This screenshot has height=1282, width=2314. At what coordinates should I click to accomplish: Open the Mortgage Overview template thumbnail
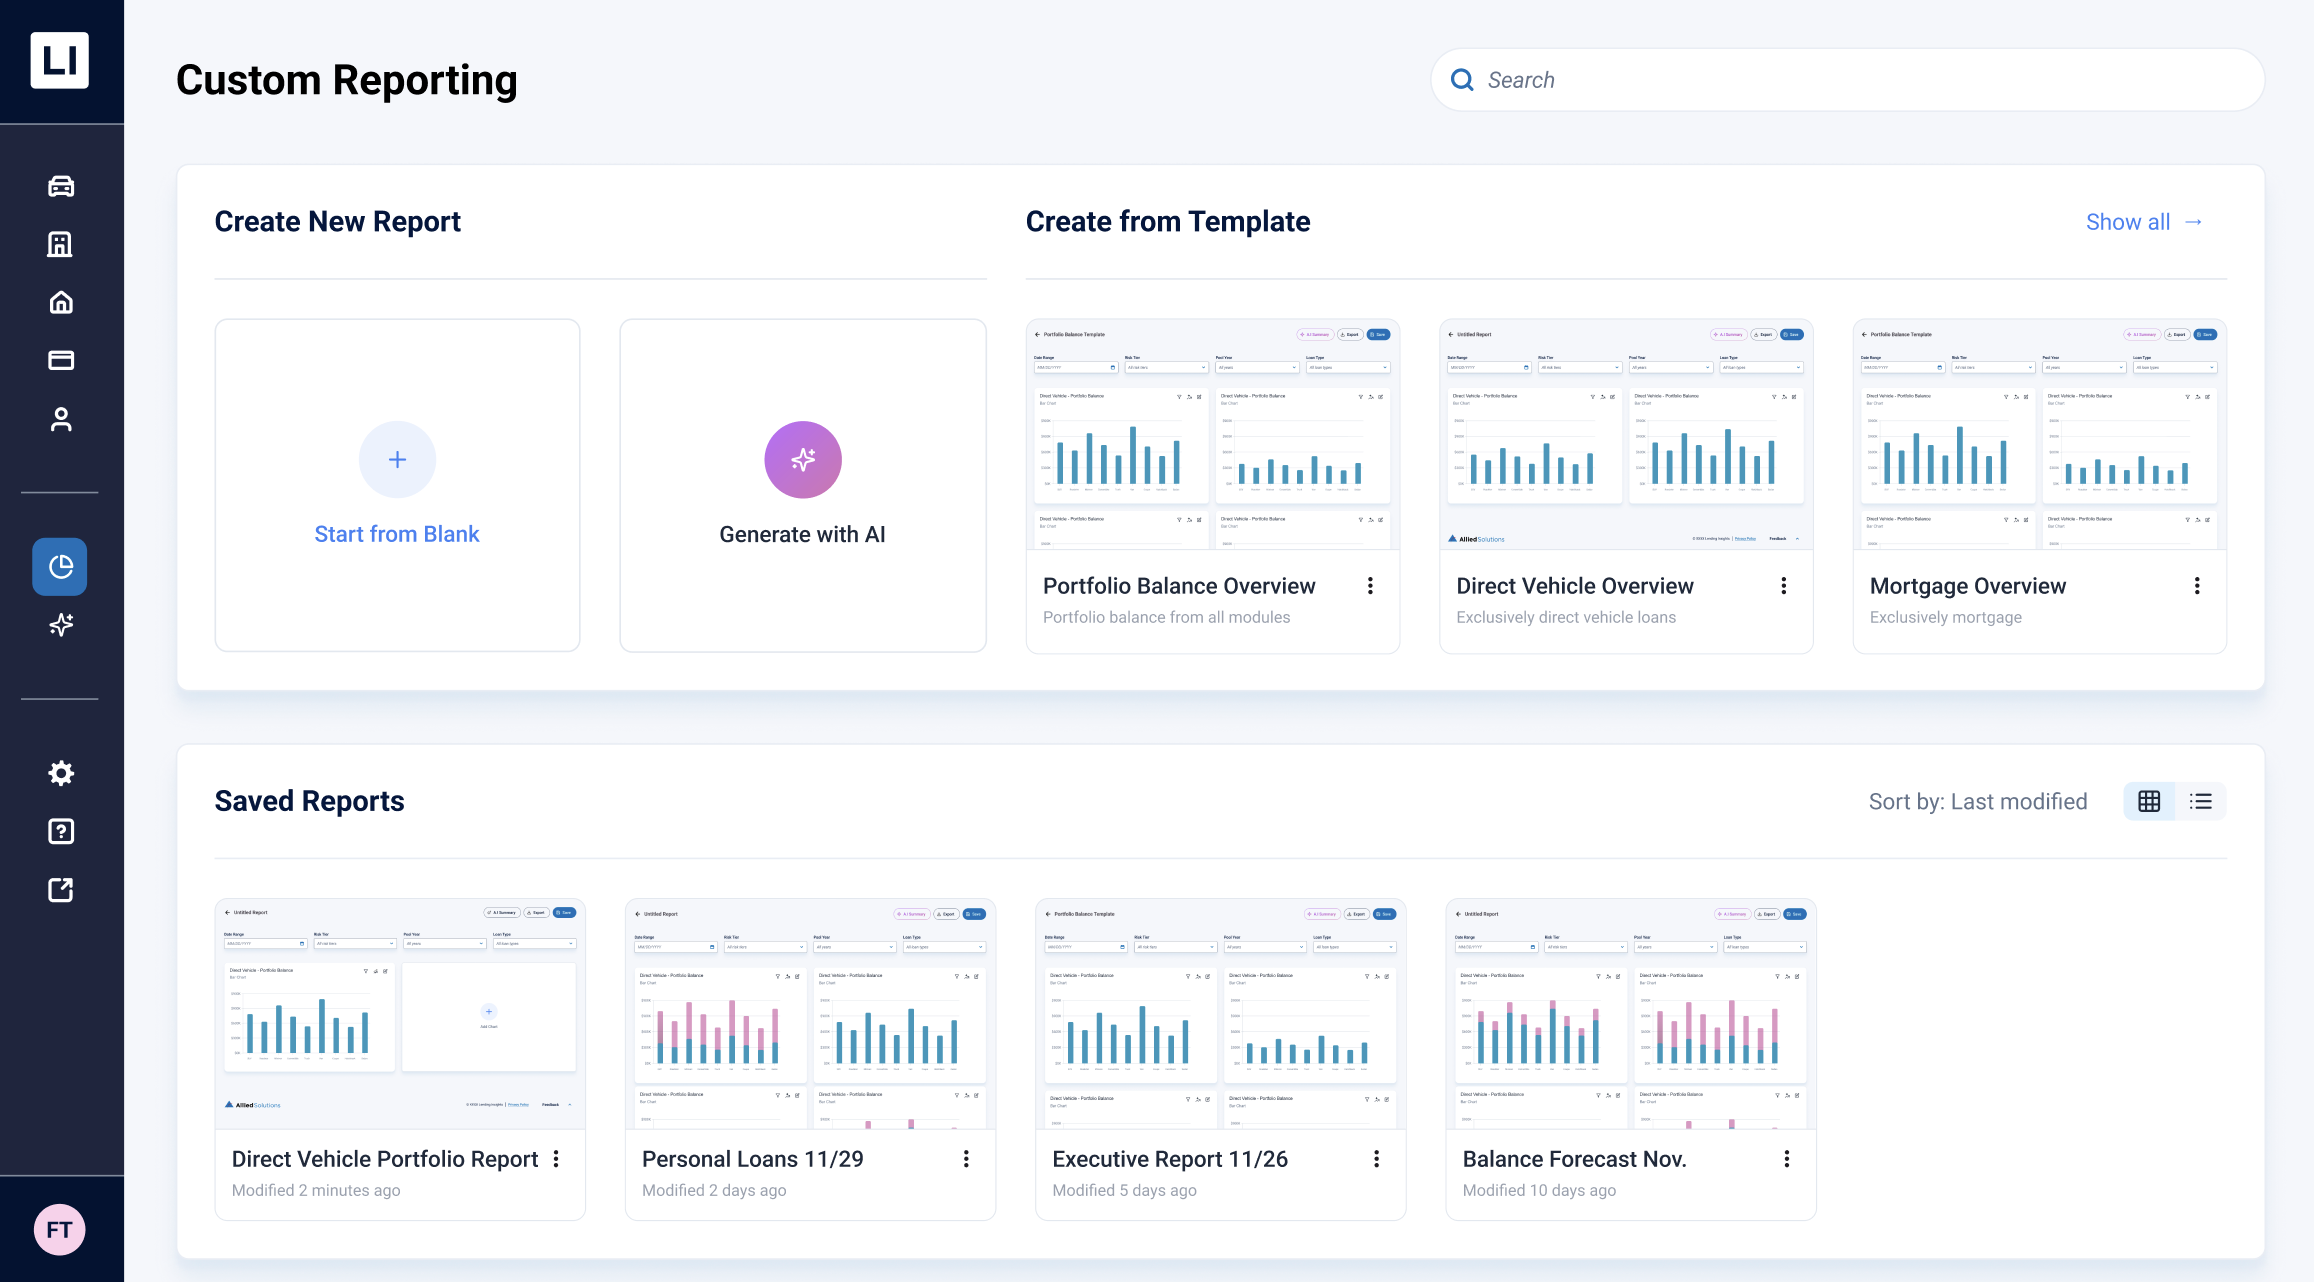tap(2039, 435)
